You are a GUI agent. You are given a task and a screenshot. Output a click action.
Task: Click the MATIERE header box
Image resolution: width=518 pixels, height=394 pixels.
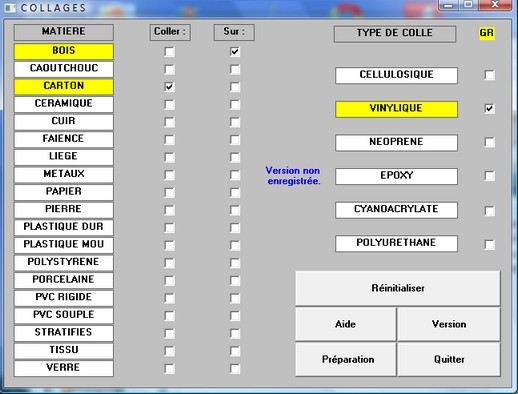pos(64,32)
